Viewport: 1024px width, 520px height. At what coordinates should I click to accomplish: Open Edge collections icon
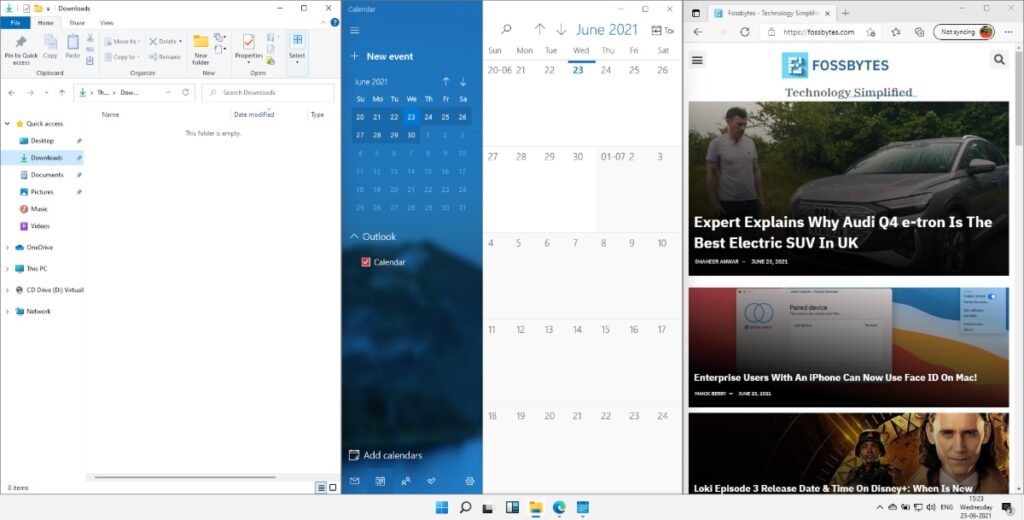pos(920,31)
